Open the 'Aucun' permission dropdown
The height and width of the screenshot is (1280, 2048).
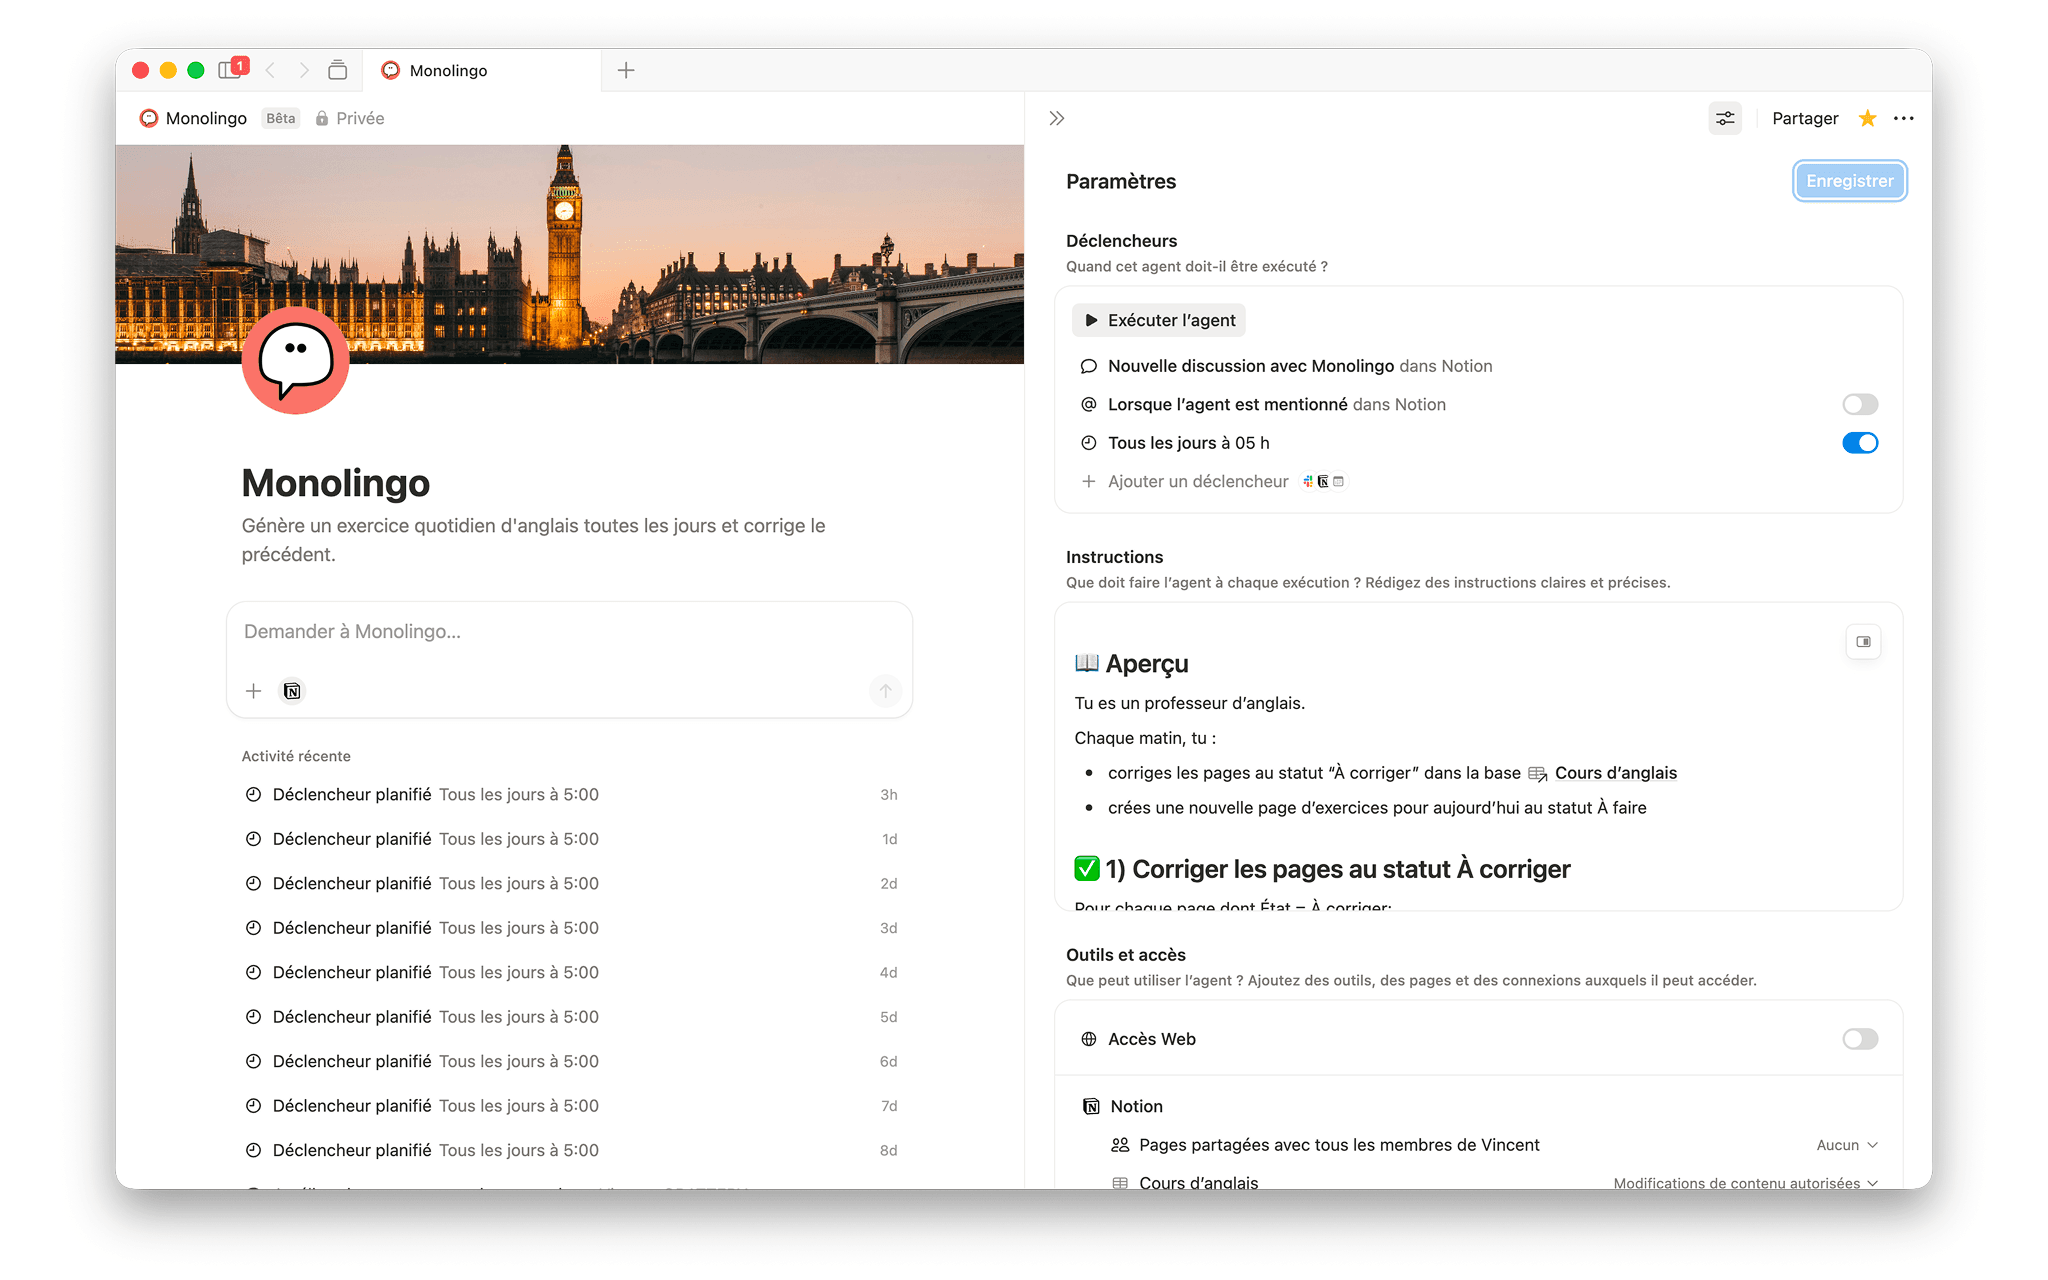(x=1846, y=1145)
